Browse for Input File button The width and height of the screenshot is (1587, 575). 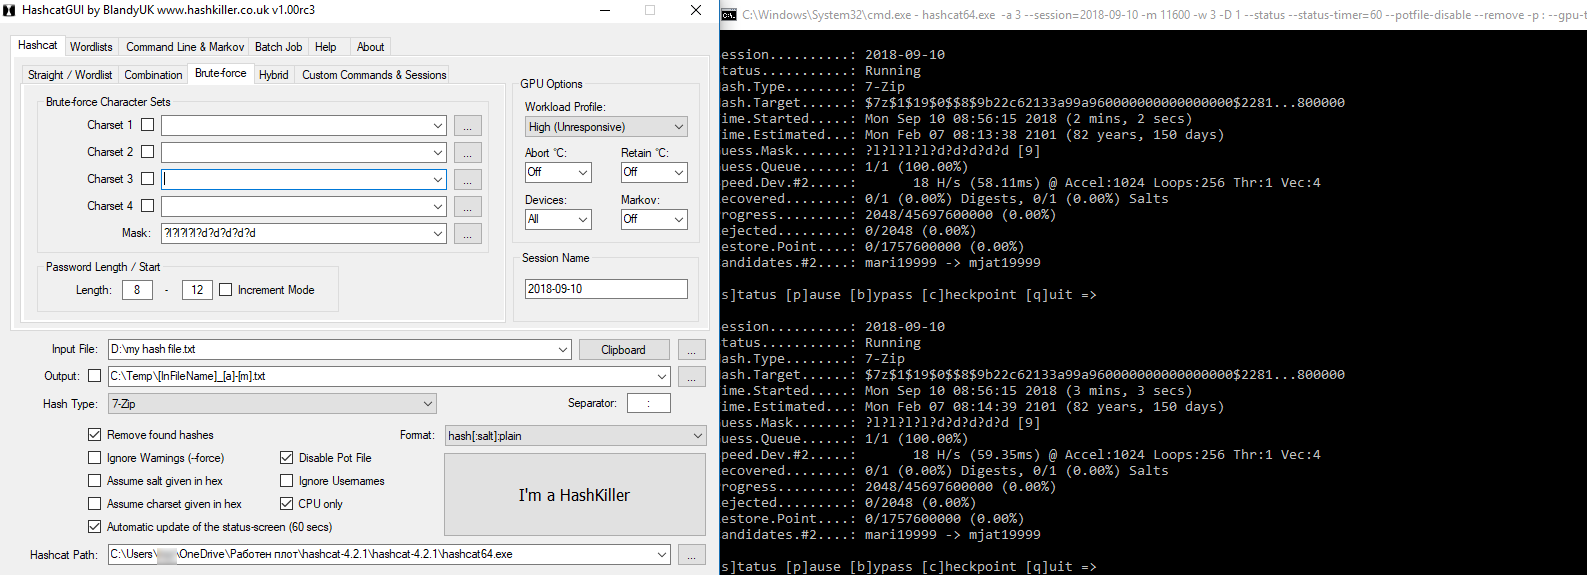pyautogui.click(x=691, y=350)
